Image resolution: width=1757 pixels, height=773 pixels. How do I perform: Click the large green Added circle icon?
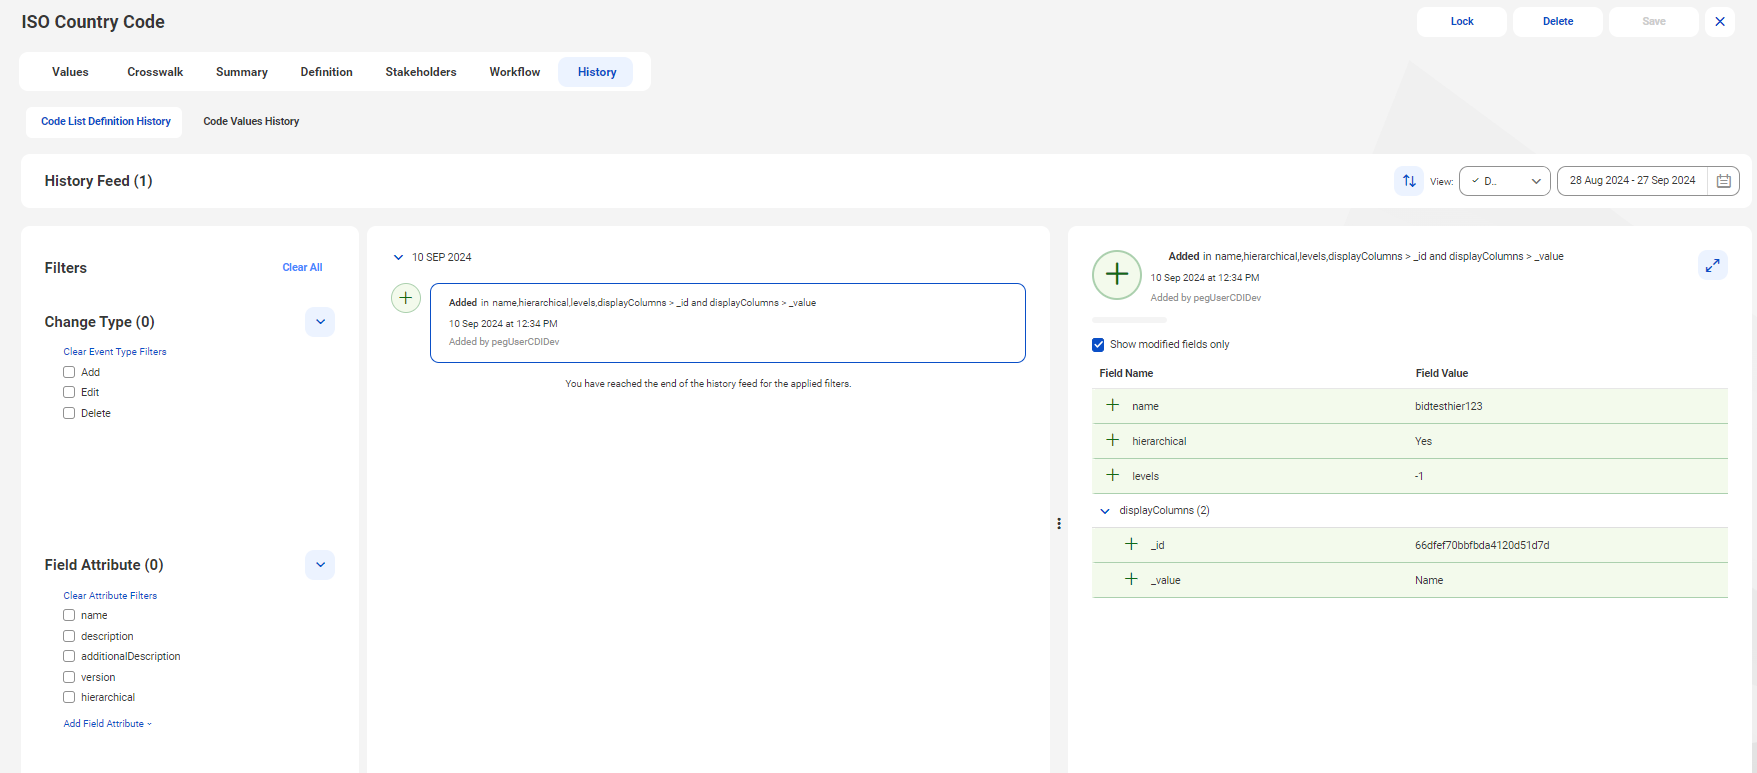click(x=1116, y=275)
